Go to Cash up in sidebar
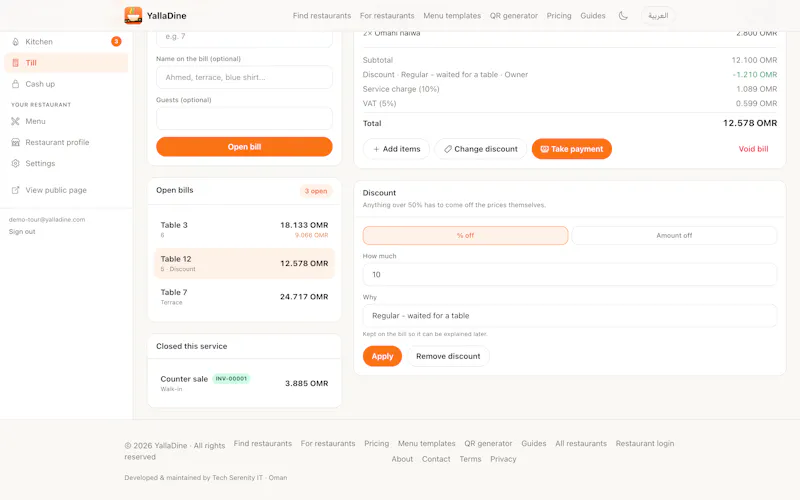 [x=66, y=84]
